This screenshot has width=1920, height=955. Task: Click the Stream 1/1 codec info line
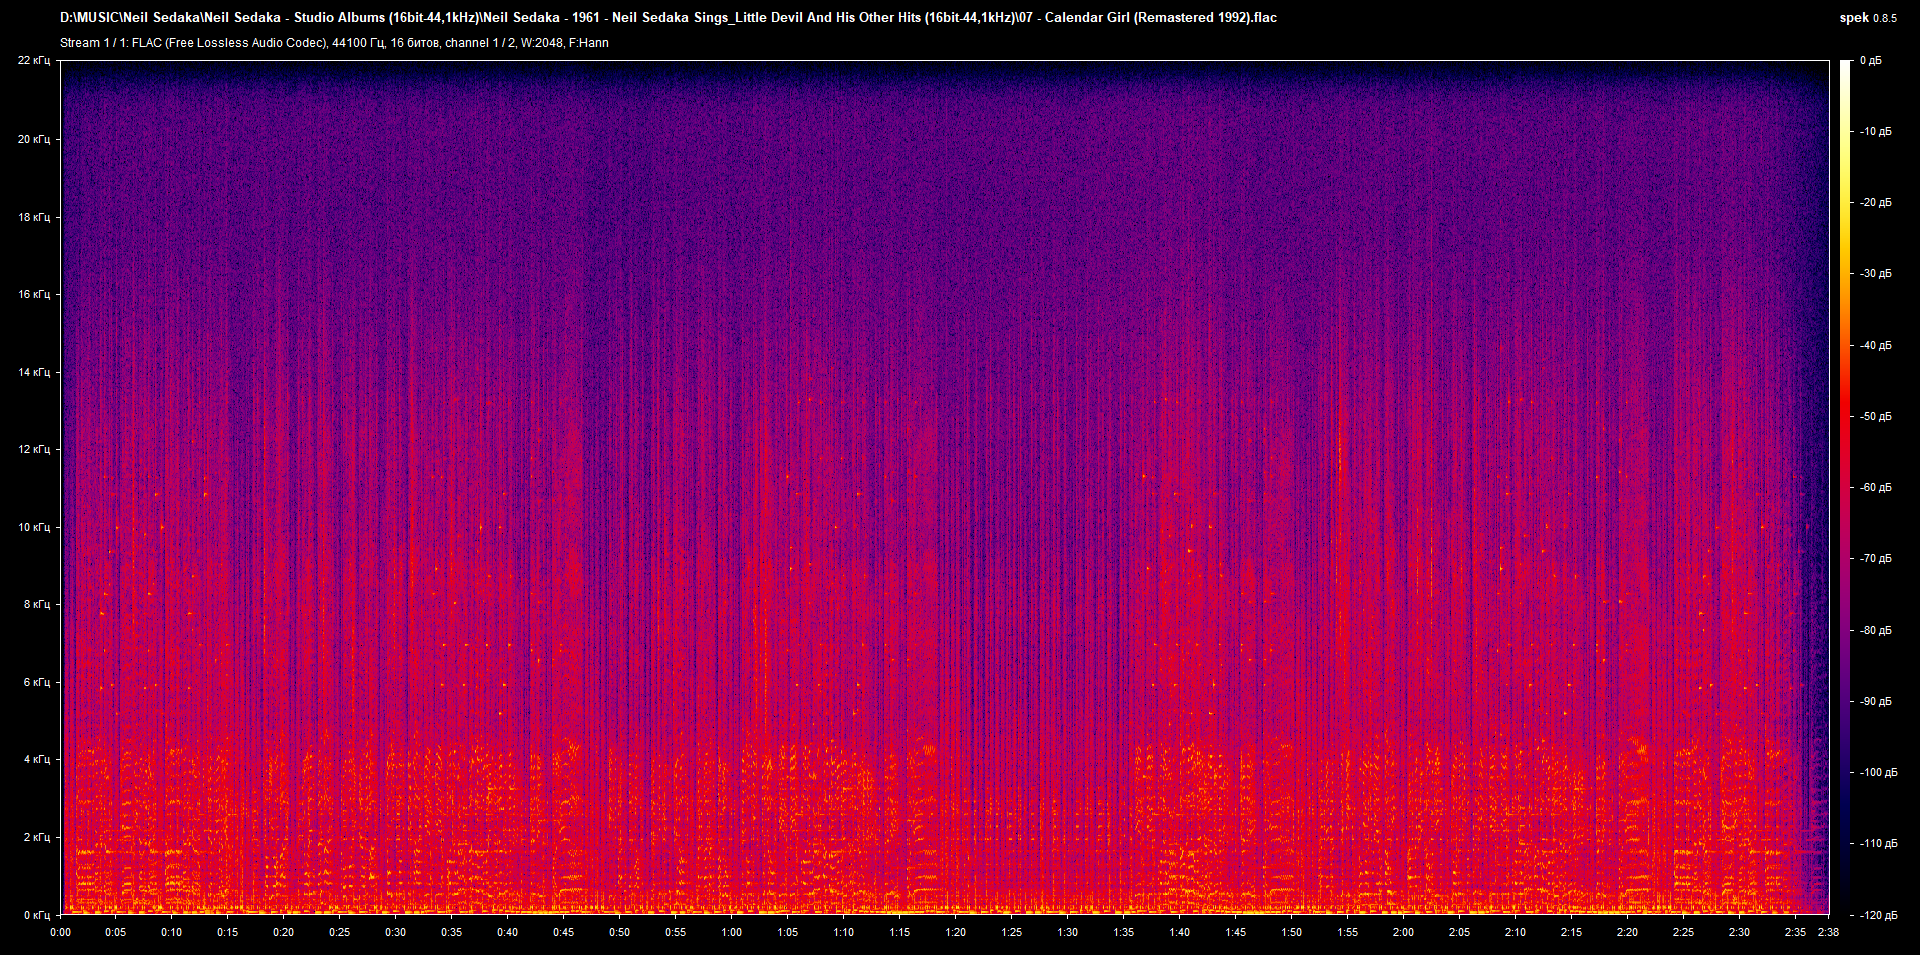click(334, 43)
